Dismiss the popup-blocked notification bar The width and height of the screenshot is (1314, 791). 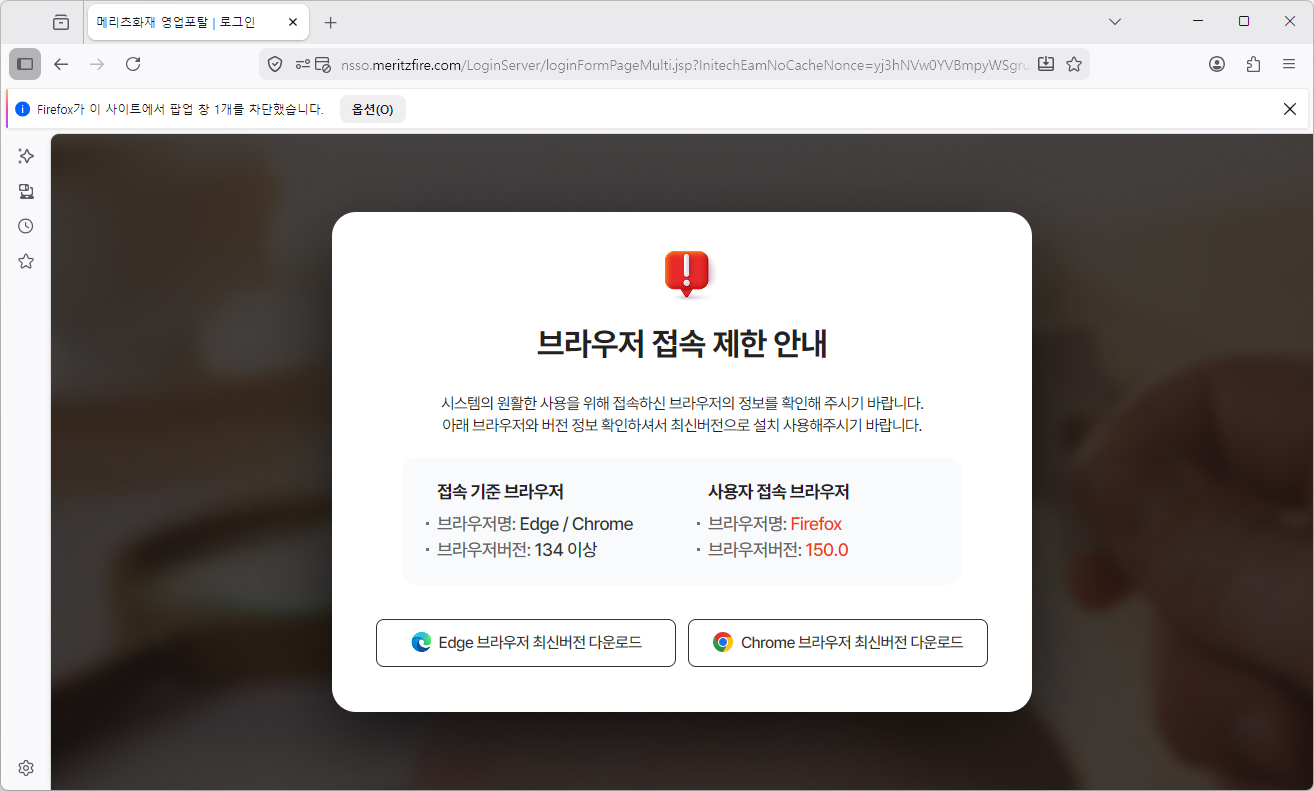pyautogui.click(x=1290, y=109)
